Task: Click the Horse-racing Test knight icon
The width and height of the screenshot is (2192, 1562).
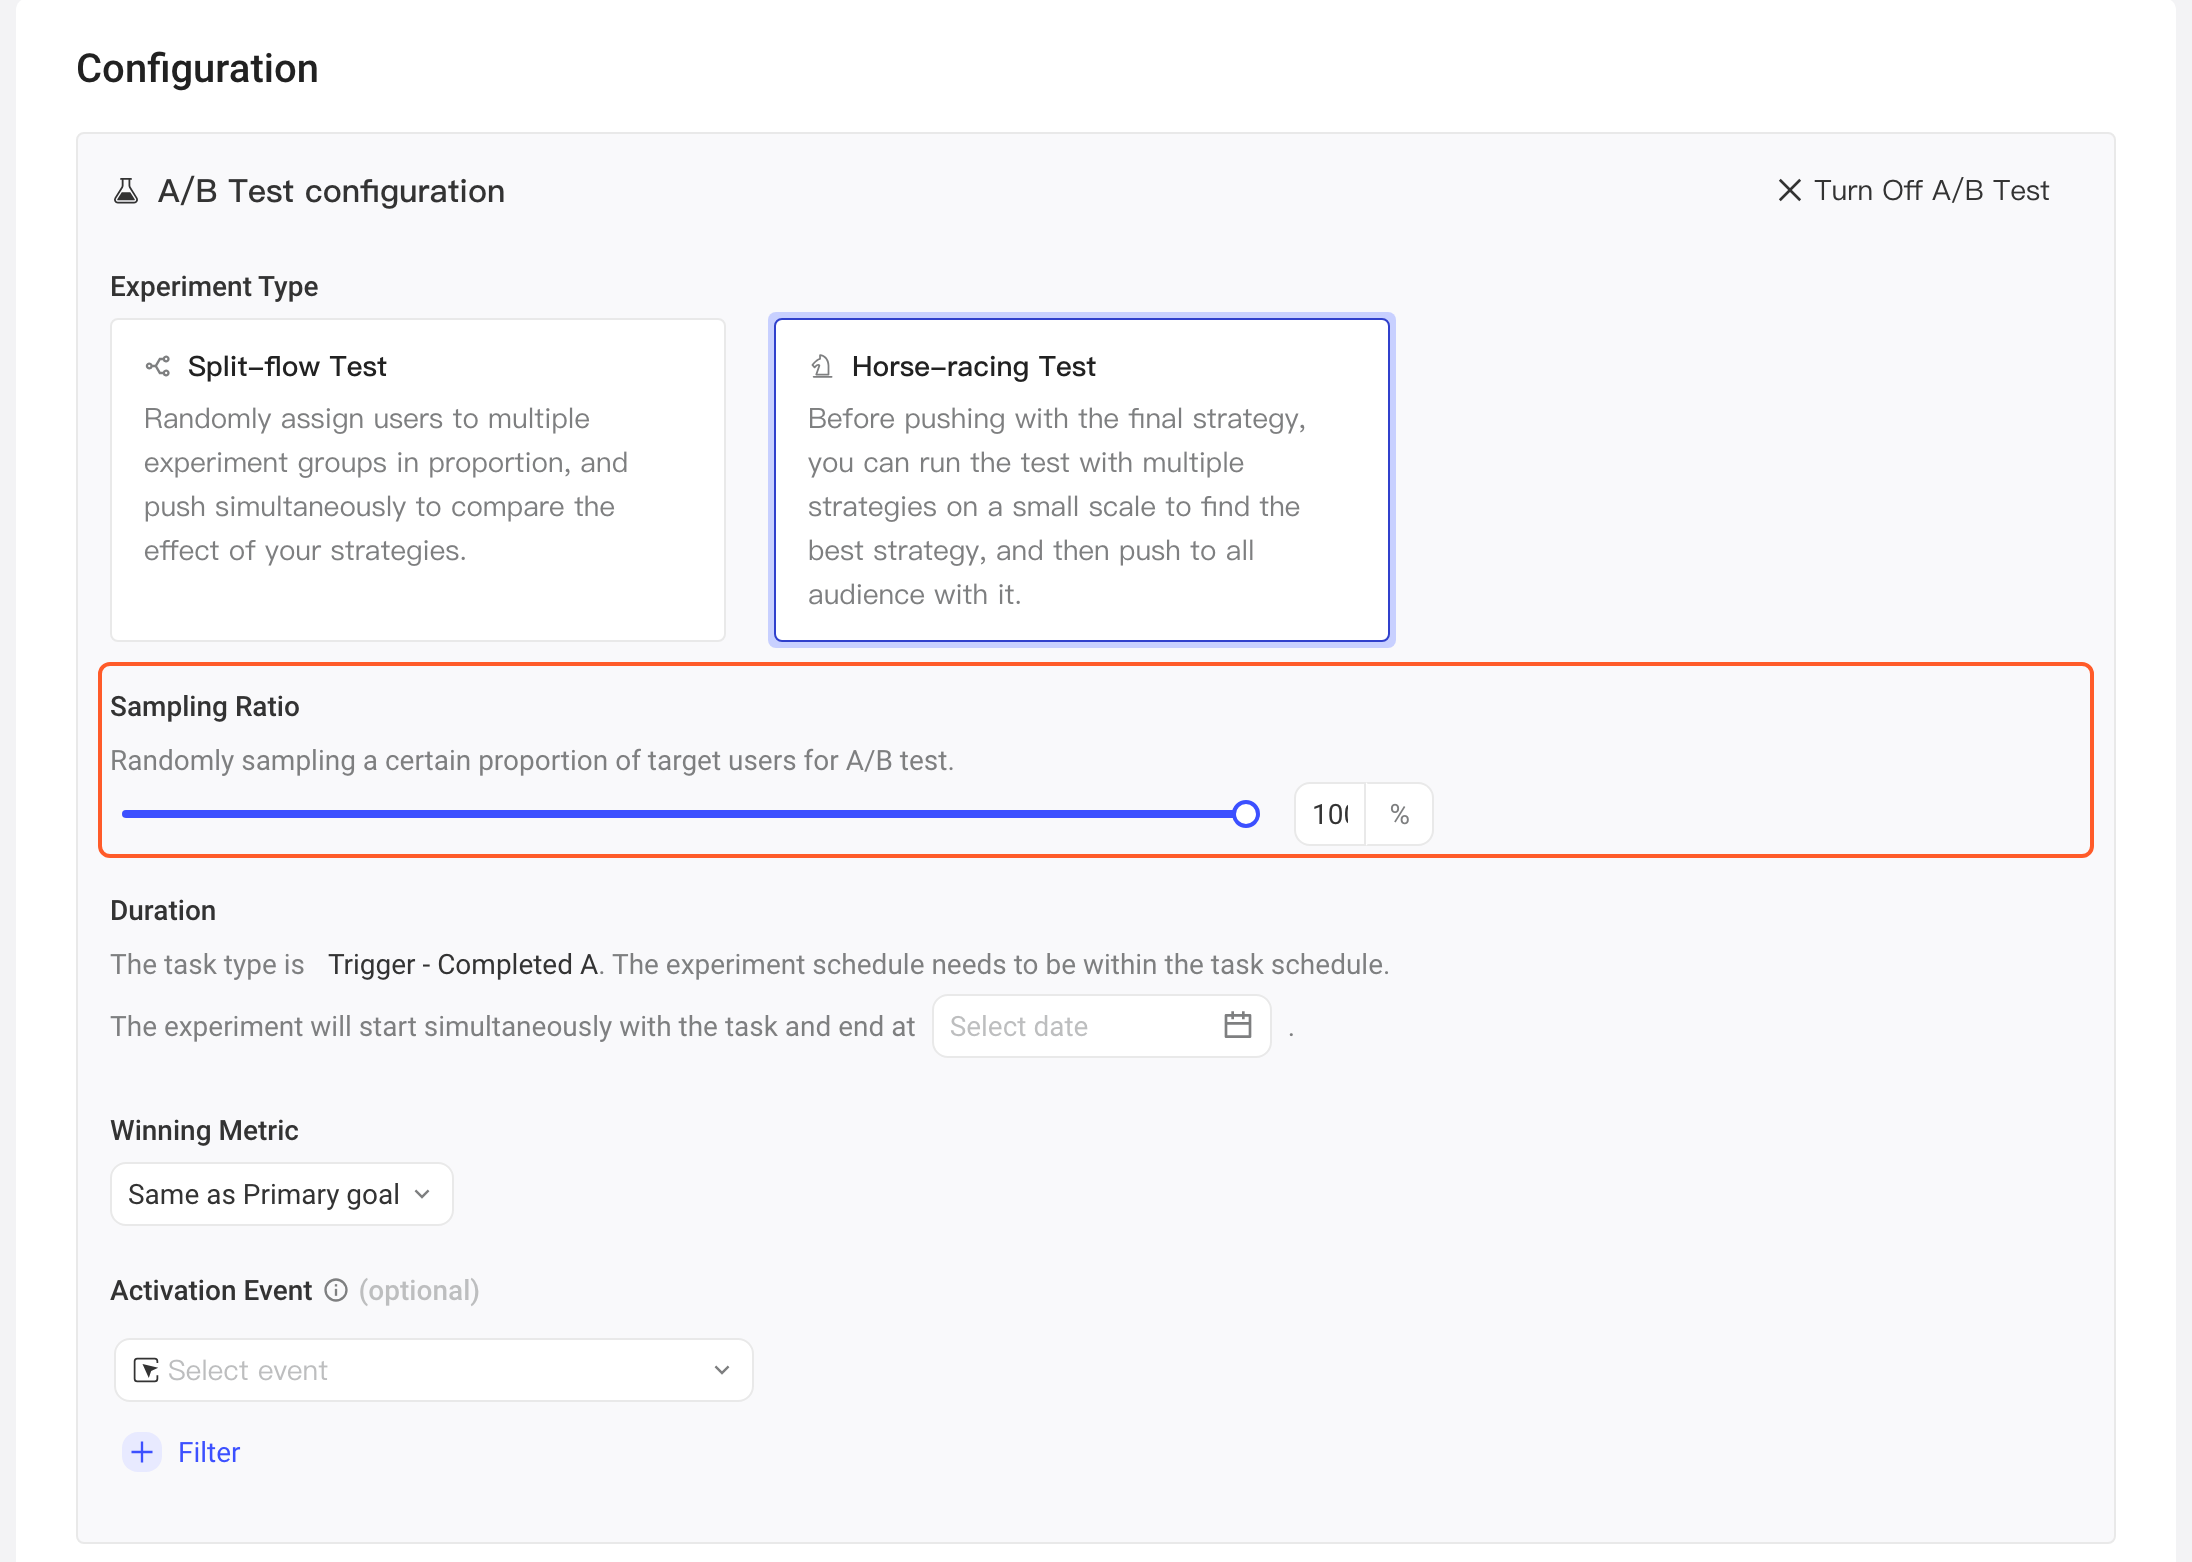Action: [821, 366]
